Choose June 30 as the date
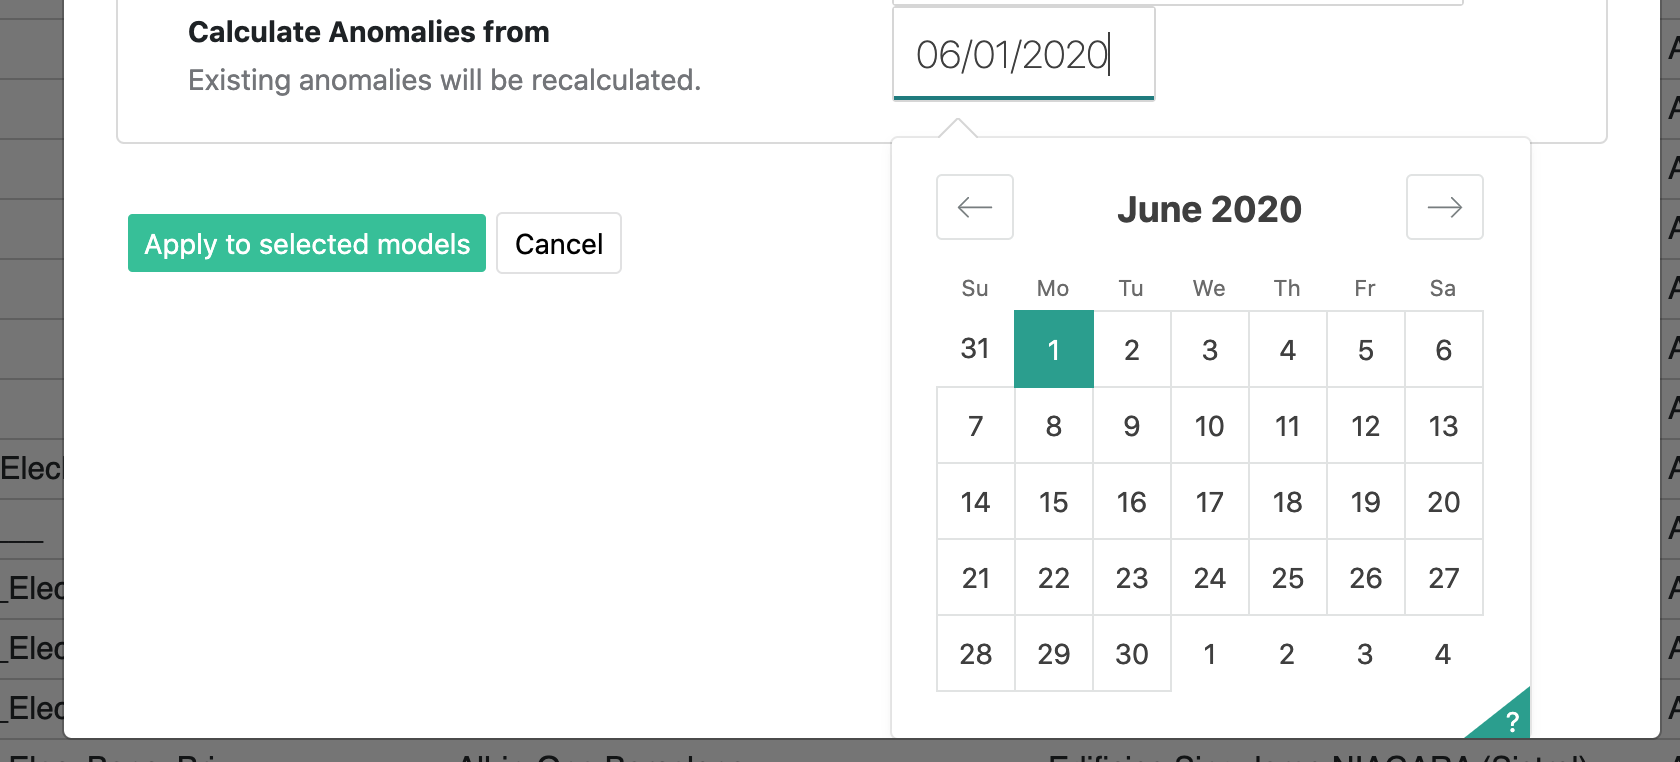This screenshot has width=1680, height=762. click(x=1132, y=653)
